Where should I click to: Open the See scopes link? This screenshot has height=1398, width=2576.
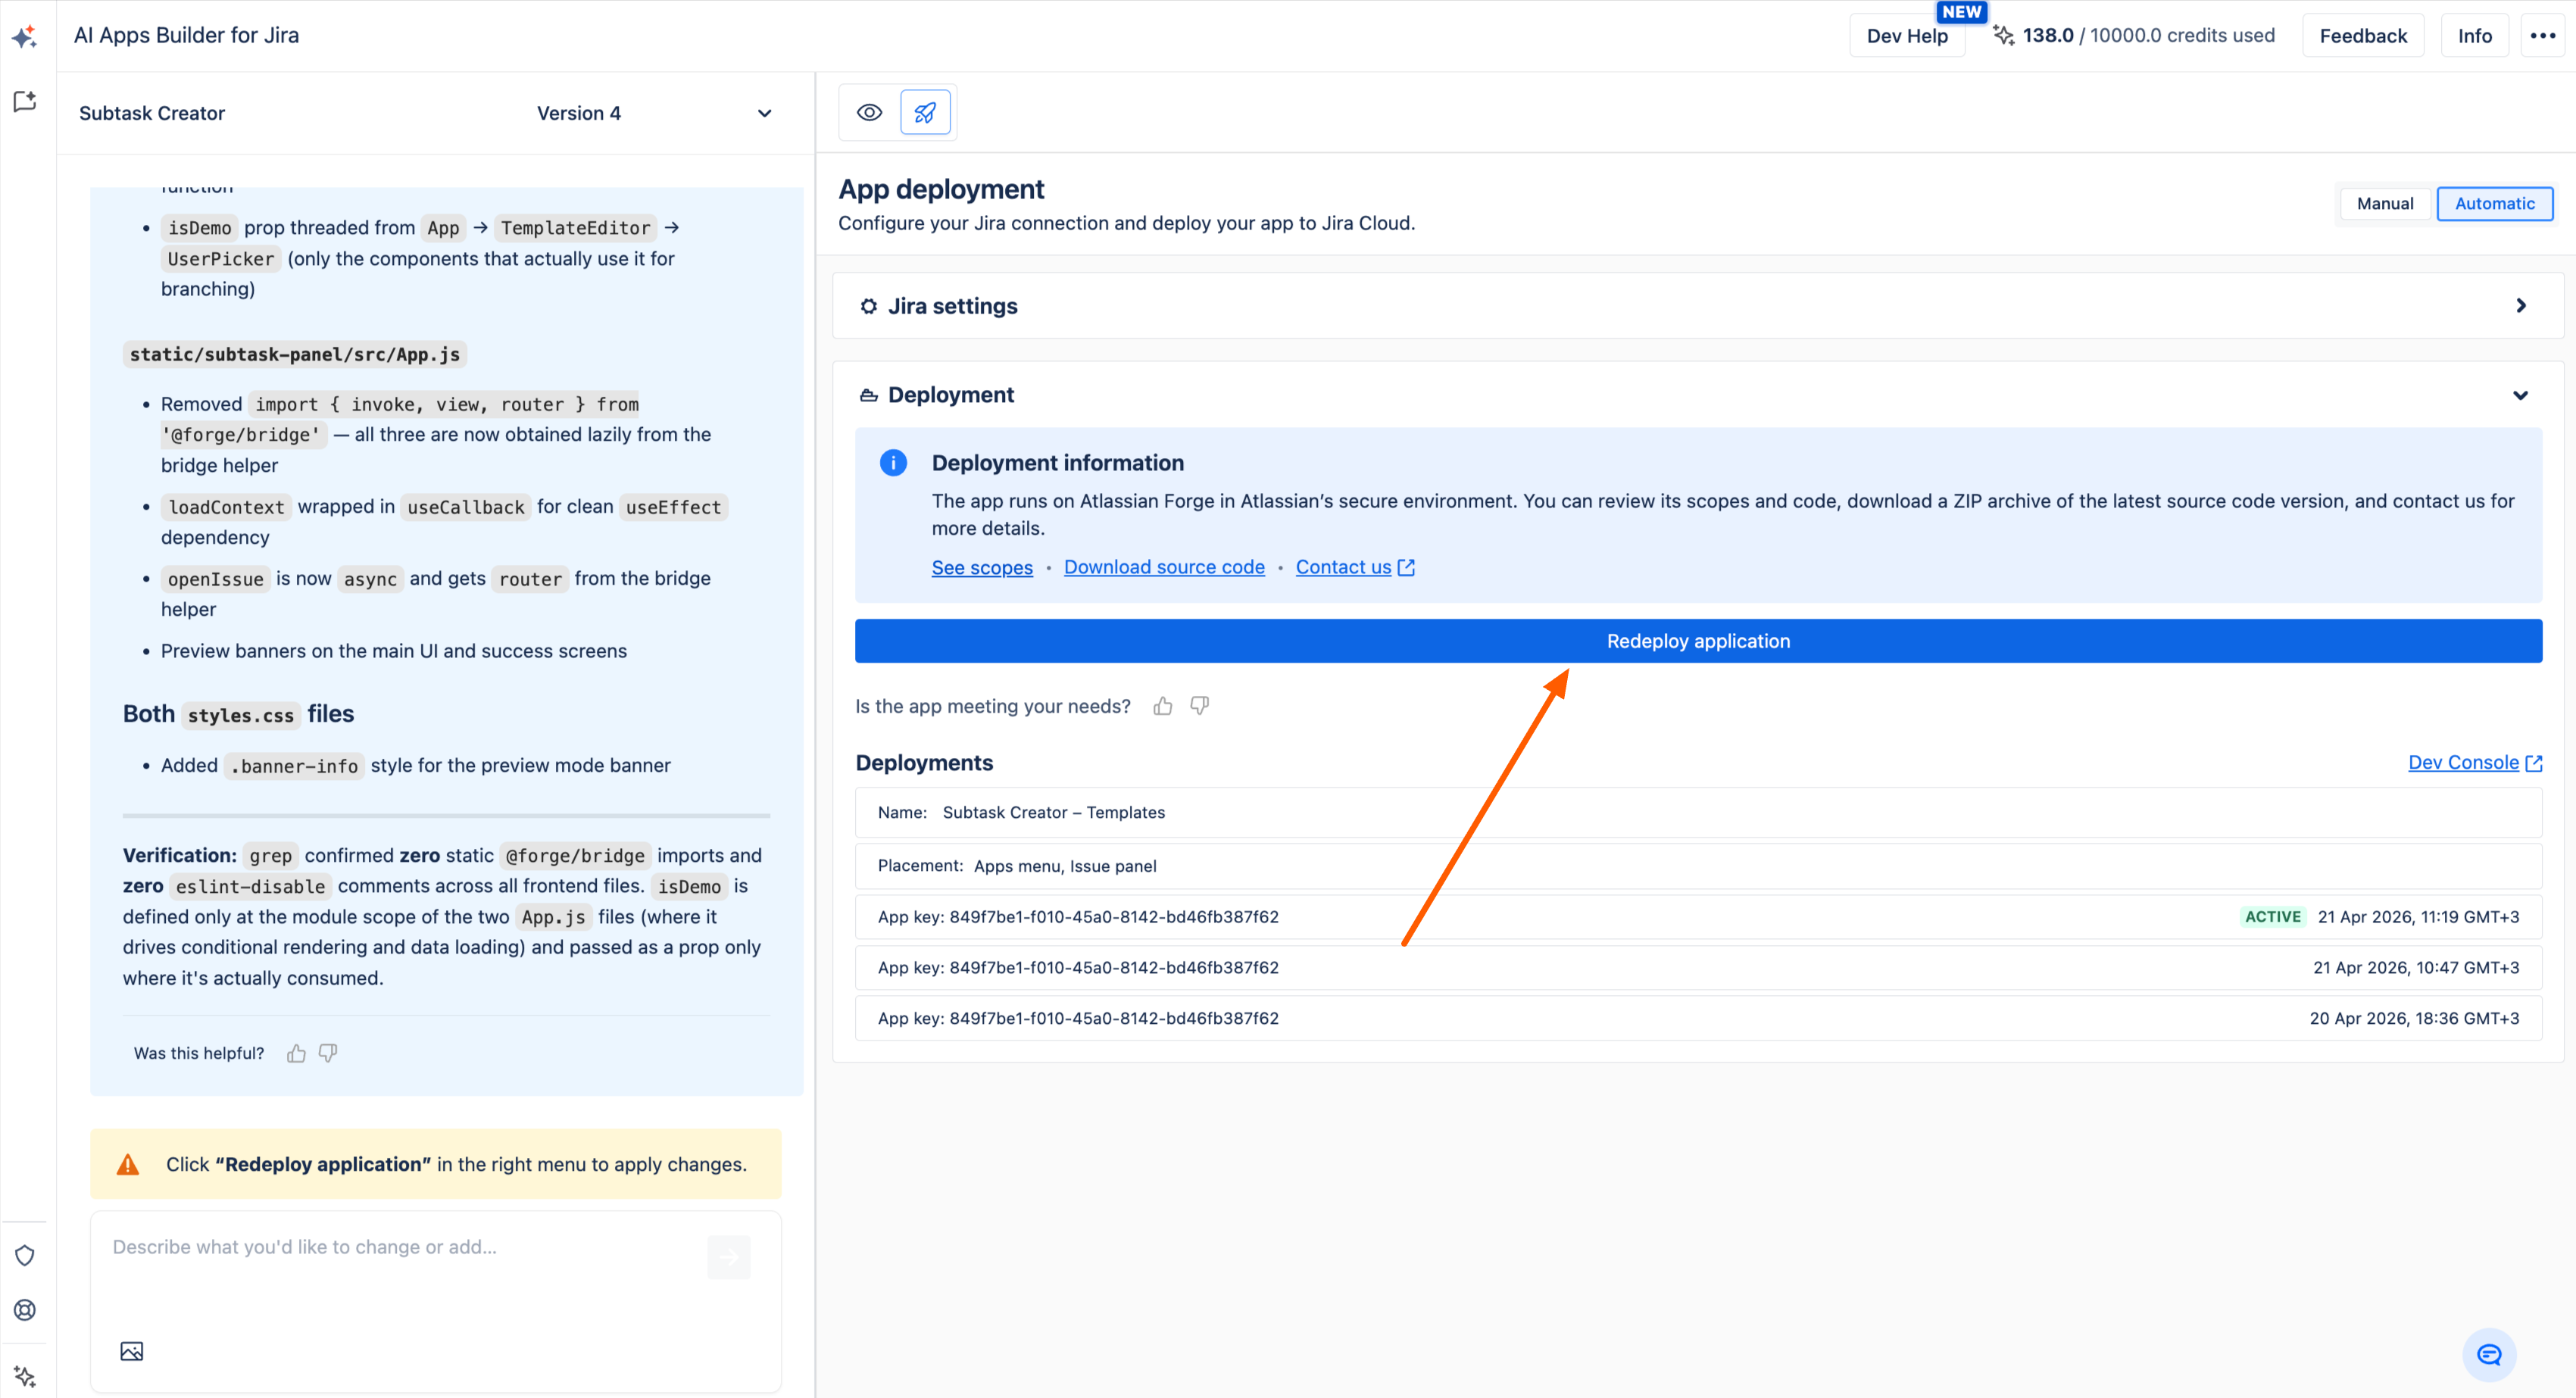point(982,567)
